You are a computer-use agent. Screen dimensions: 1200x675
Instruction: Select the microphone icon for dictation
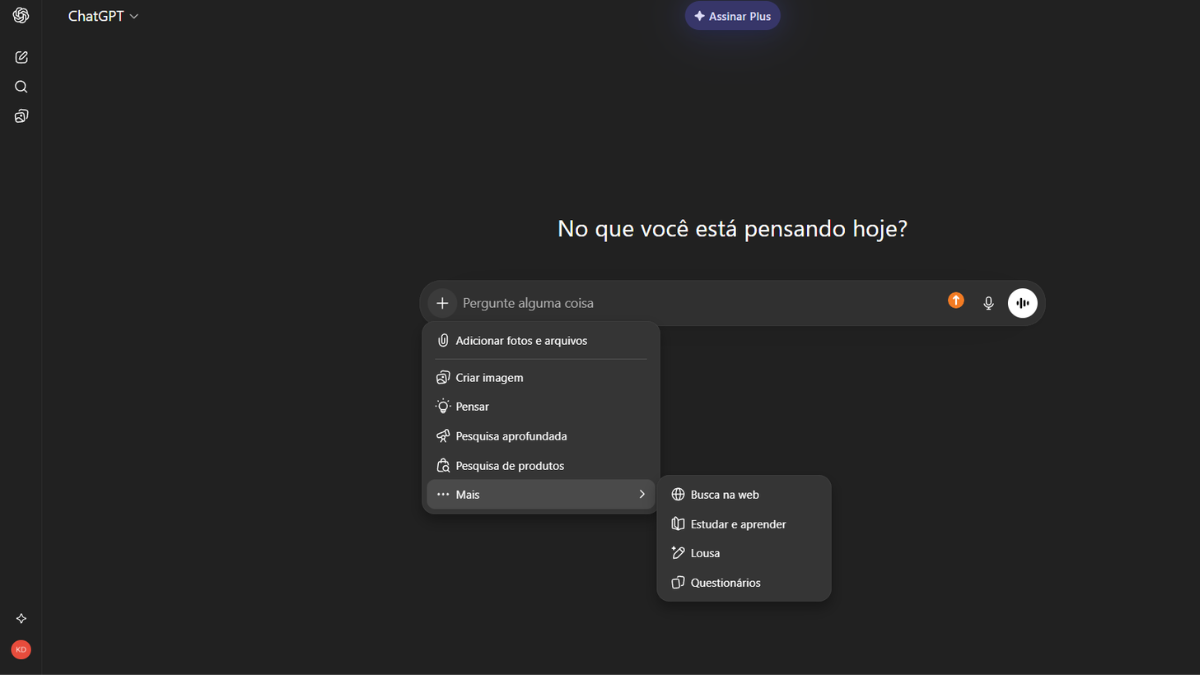(x=988, y=302)
